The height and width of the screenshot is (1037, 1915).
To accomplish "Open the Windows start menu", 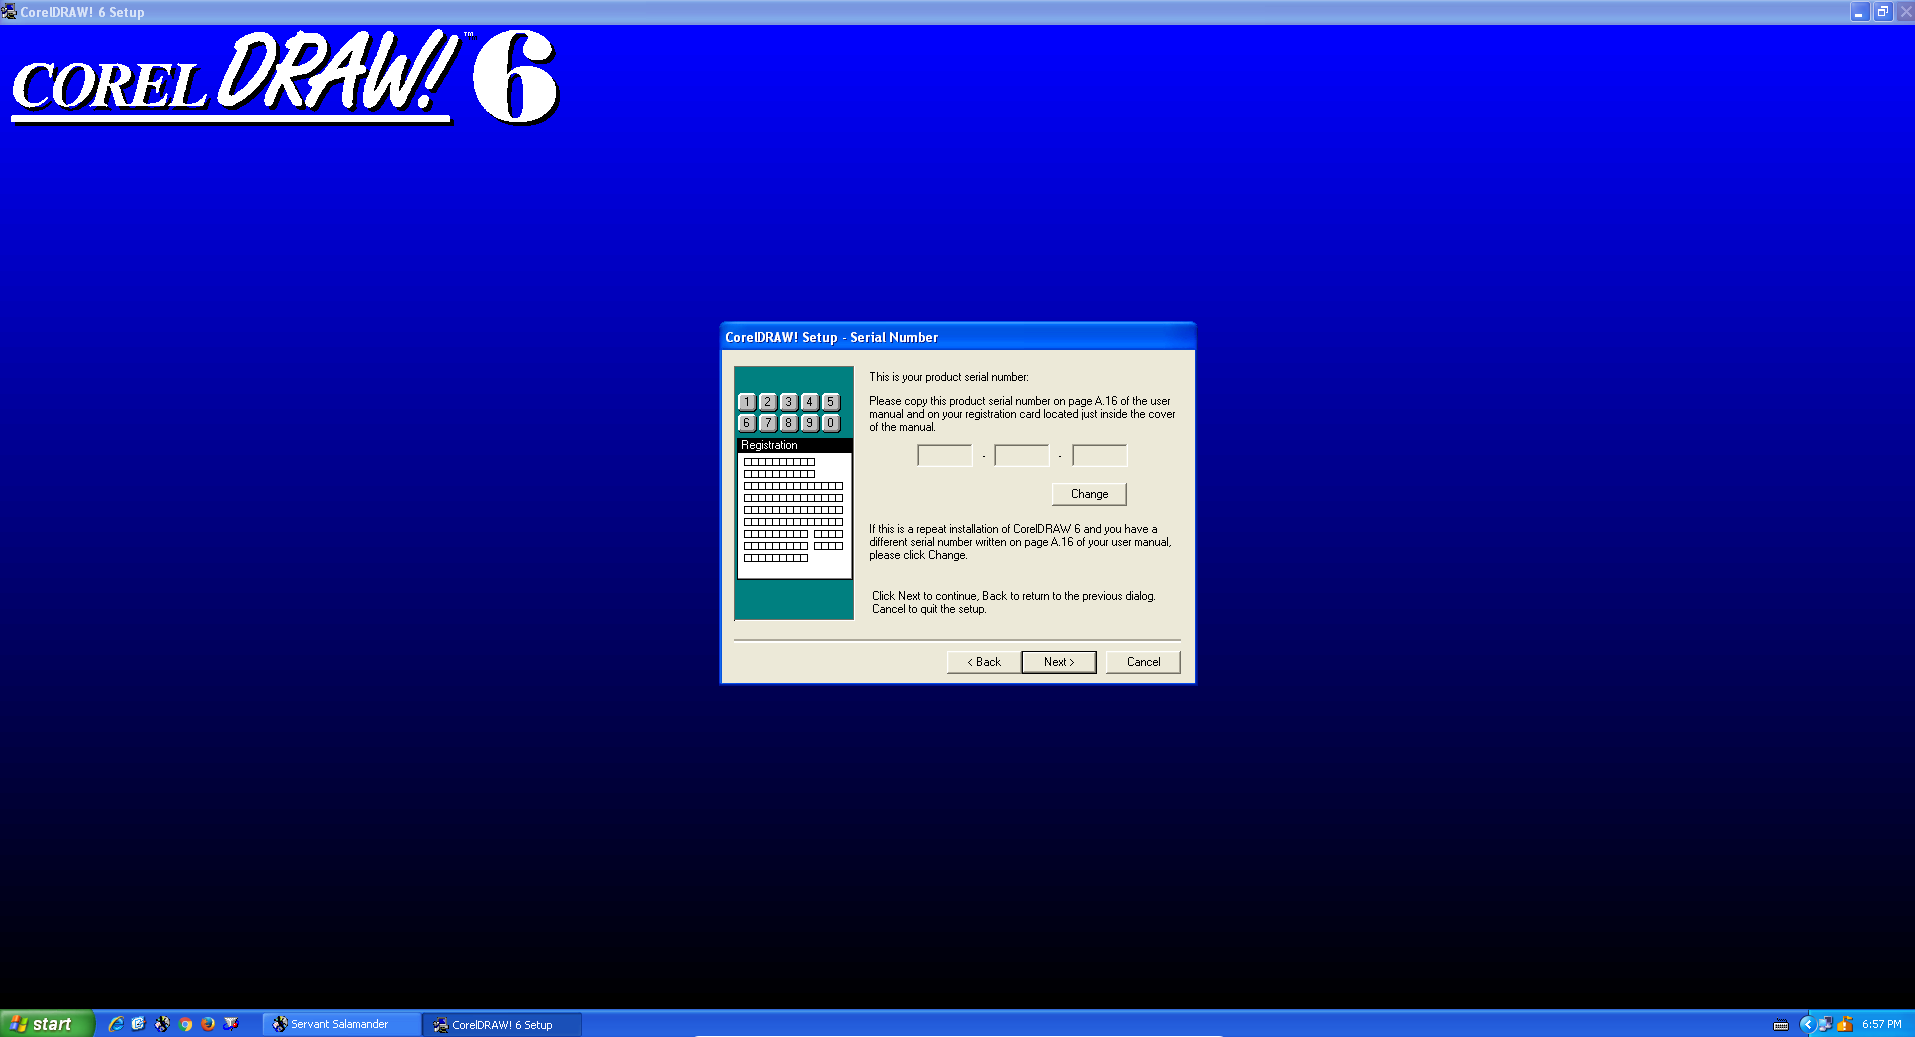I will (46, 1024).
